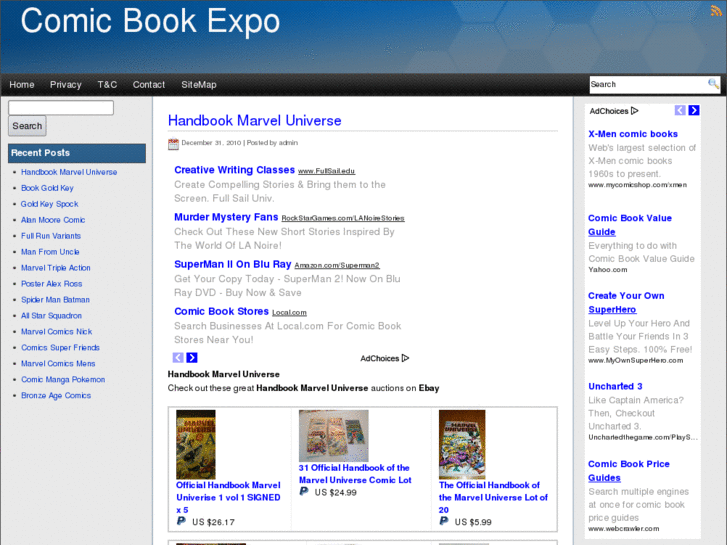Open Amazon.com/Superman2 ad URL
The width and height of the screenshot is (727, 545).
(337, 265)
